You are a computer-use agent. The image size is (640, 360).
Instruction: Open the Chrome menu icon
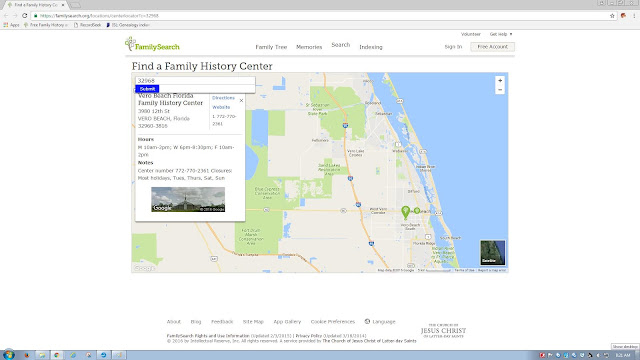click(x=634, y=16)
